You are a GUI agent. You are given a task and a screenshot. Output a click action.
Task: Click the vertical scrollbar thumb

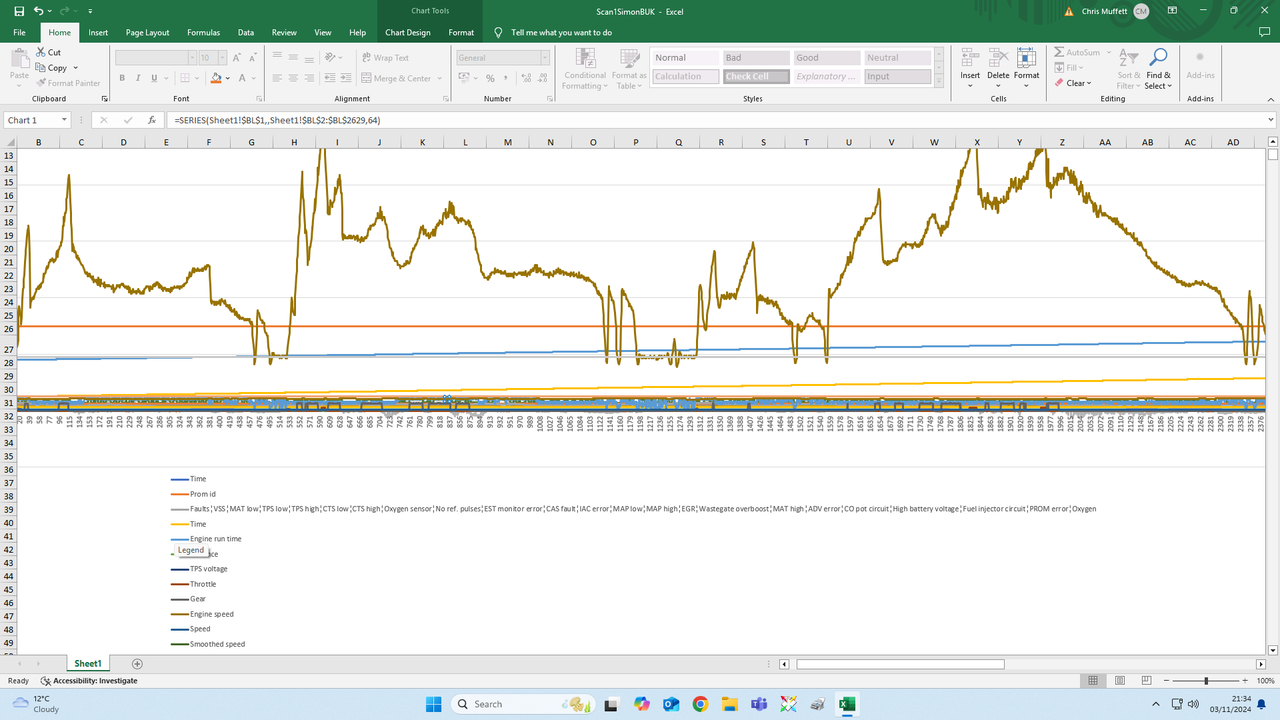coord(1272,155)
